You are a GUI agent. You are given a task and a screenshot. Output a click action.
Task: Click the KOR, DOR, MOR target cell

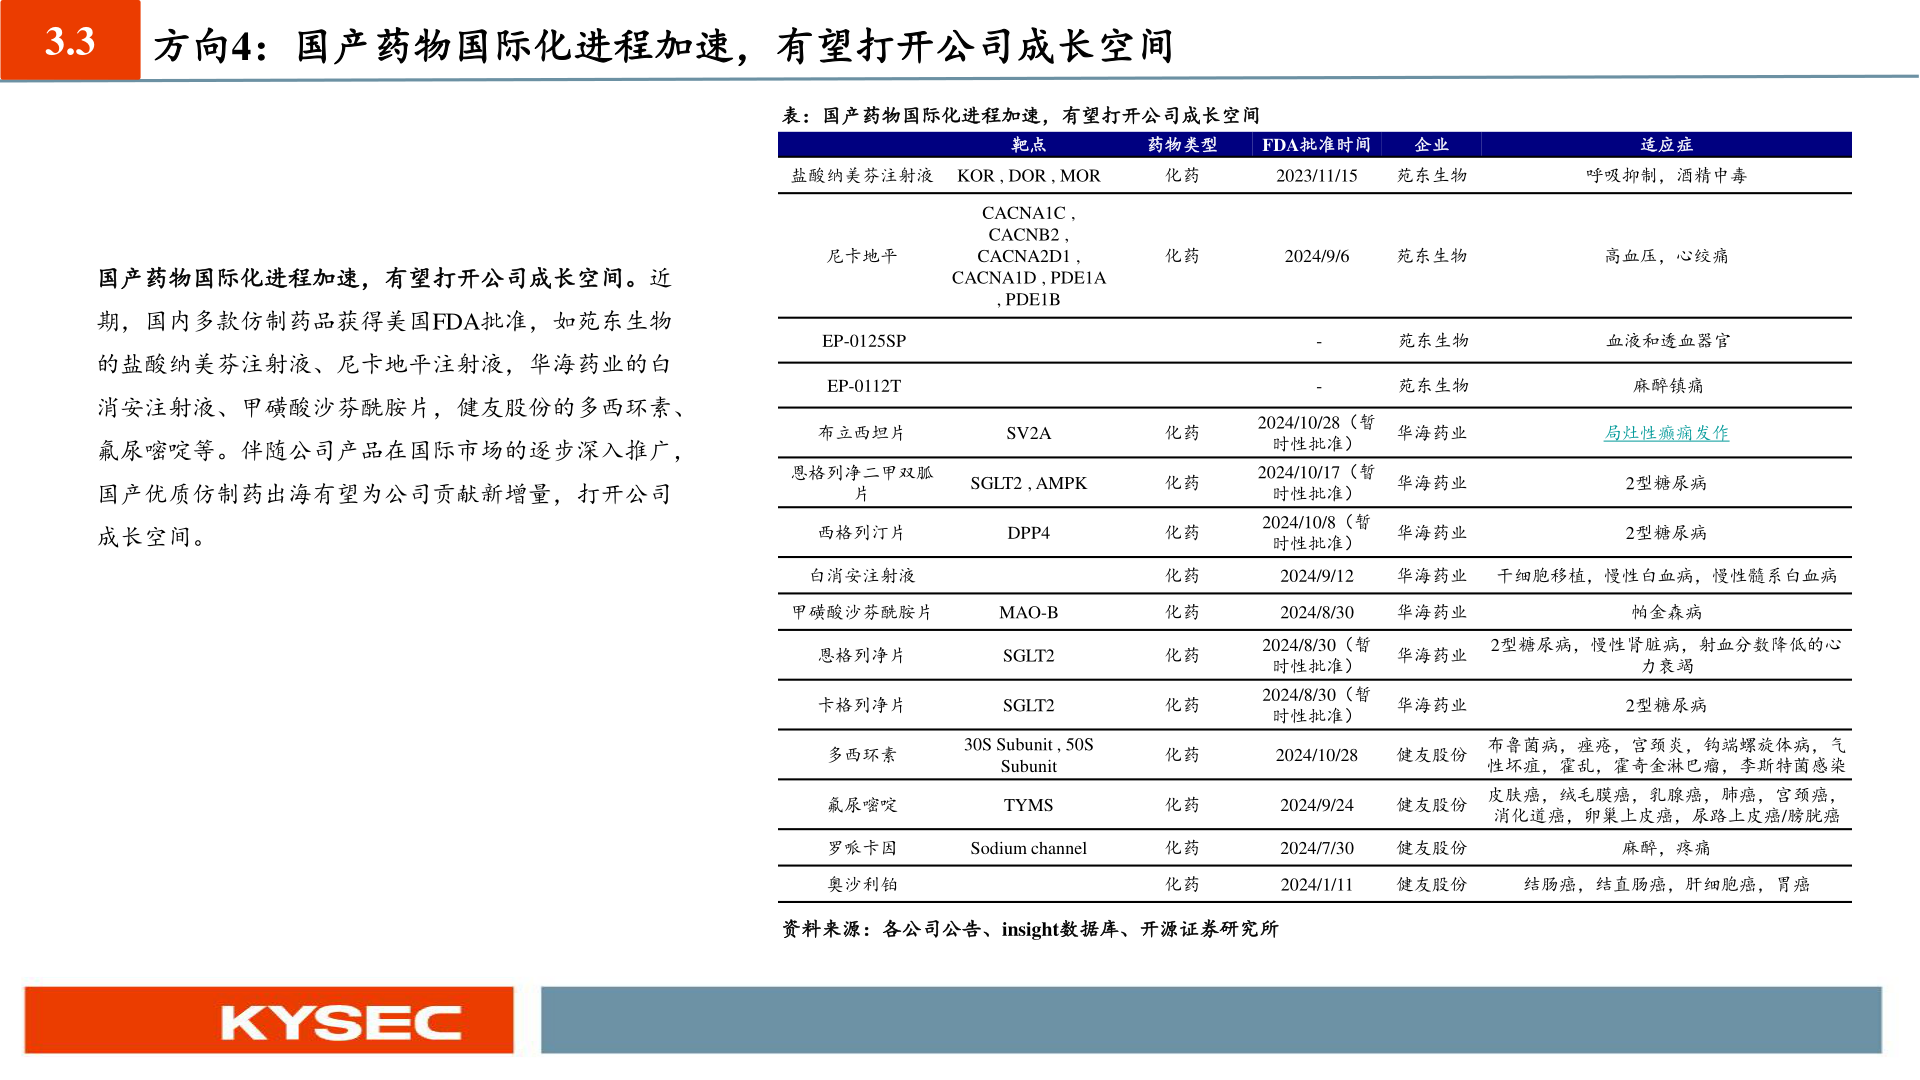click(1028, 176)
